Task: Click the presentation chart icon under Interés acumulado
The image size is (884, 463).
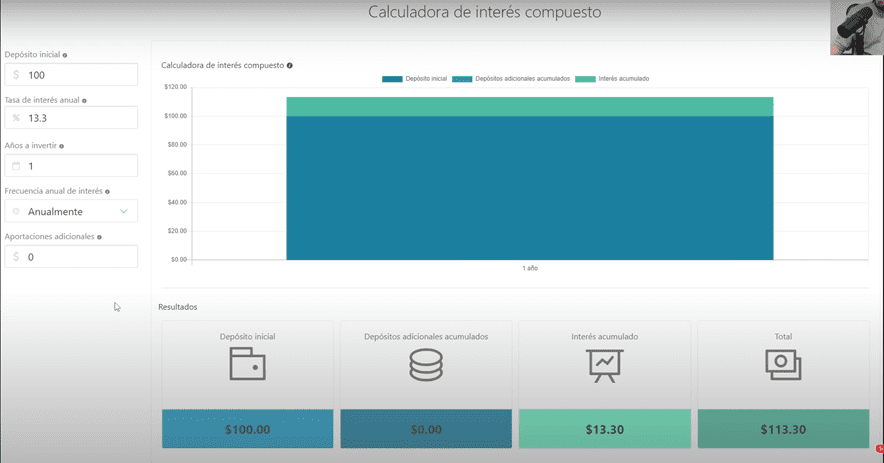Action: pyautogui.click(x=604, y=366)
